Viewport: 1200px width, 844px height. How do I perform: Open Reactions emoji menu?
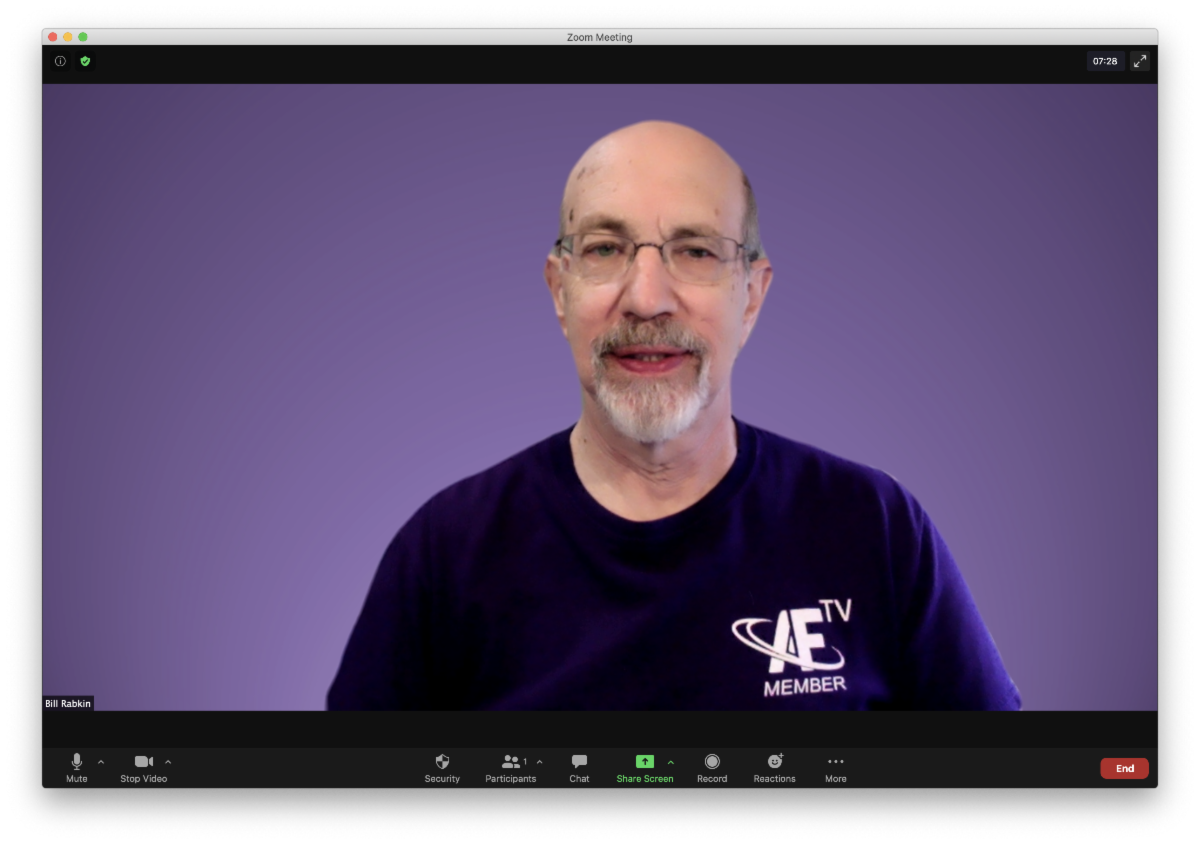pyautogui.click(x=775, y=768)
